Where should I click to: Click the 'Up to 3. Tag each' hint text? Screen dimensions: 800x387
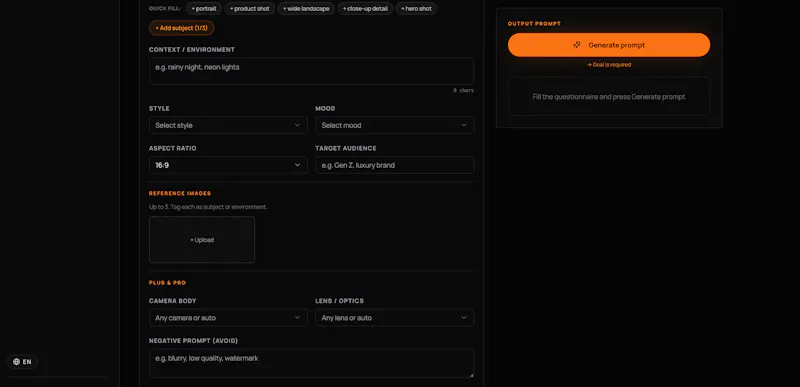[x=208, y=207]
